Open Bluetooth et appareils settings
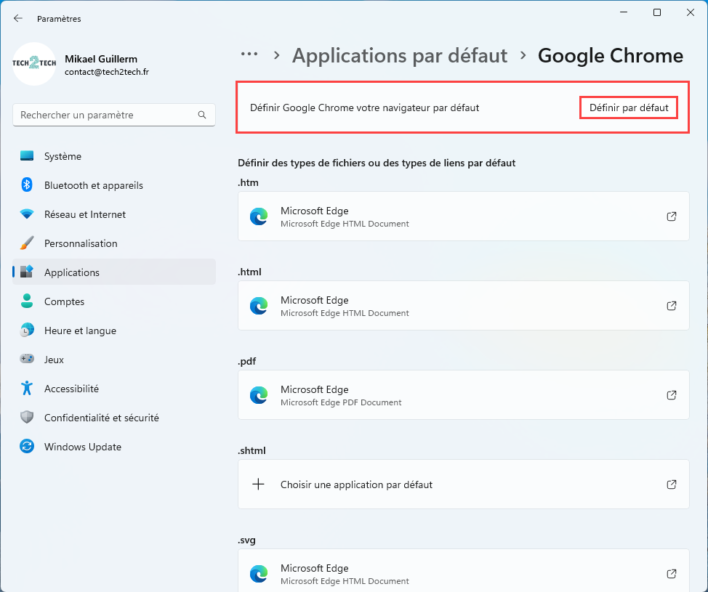This screenshot has width=708, height=592. pyautogui.click(x=93, y=185)
